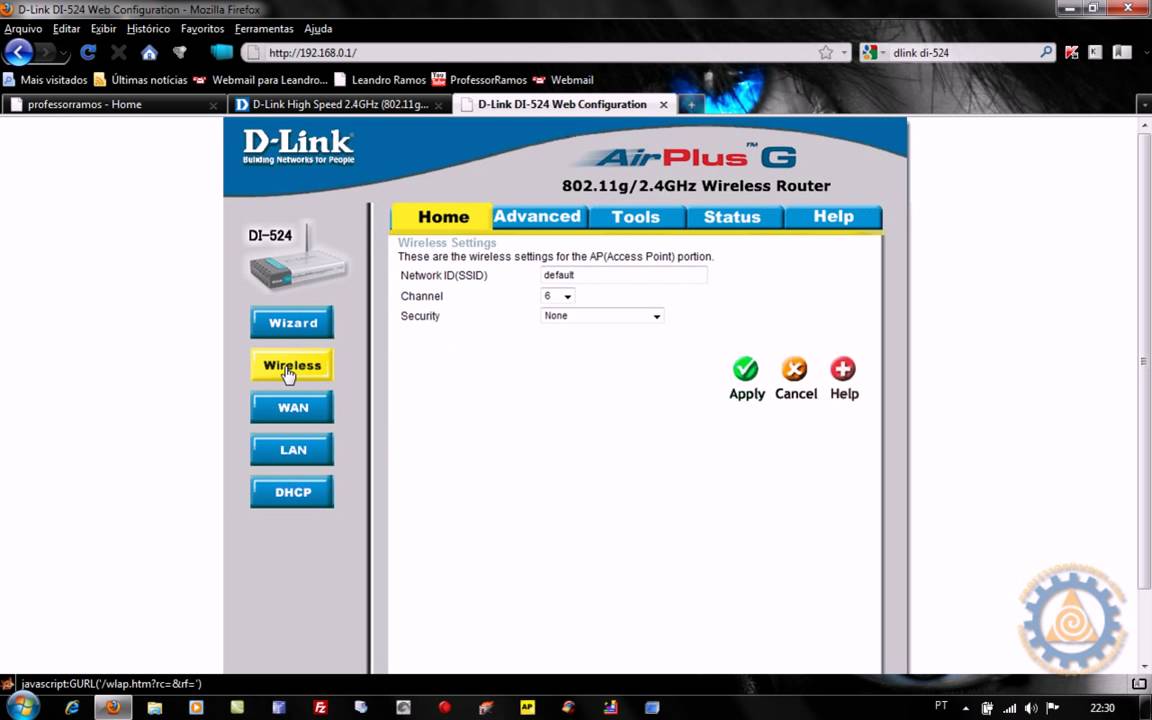Open FileZilla from the taskbar
Image resolution: width=1152 pixels, height=720 pixels.
pos(320,708)
